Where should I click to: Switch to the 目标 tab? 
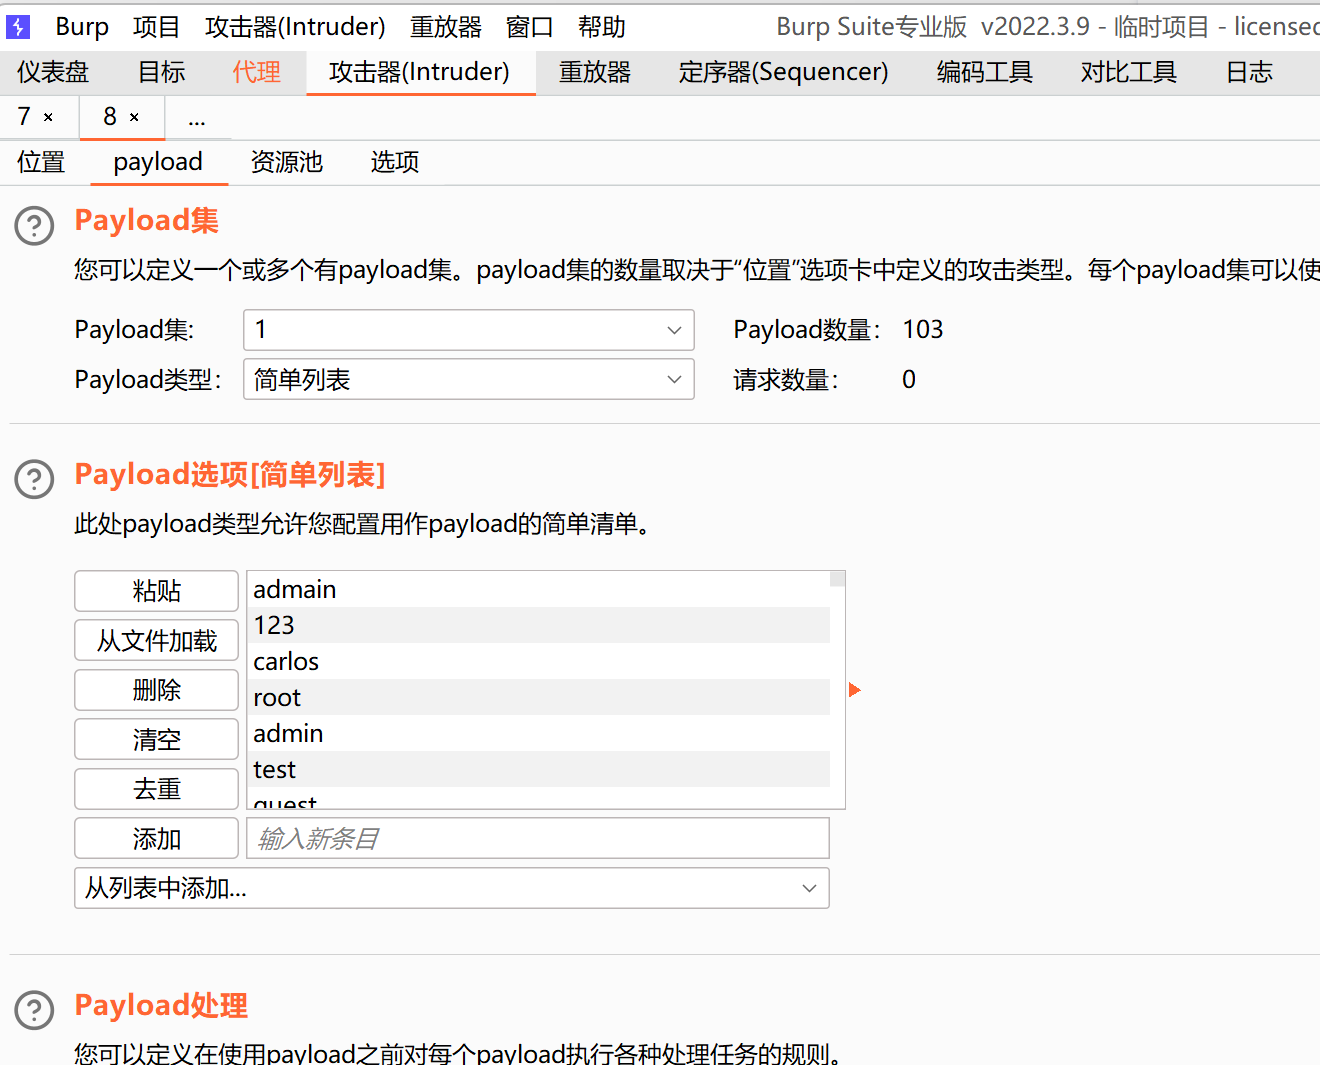(161, 72)
